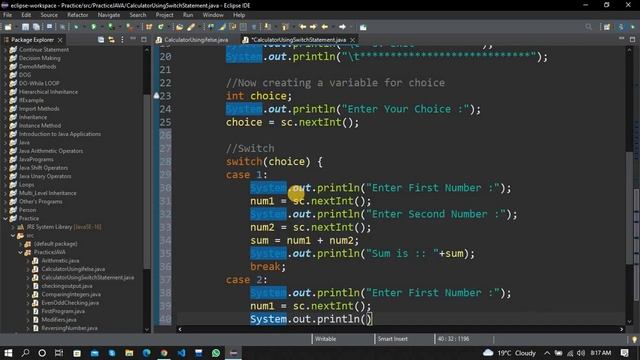Click the Open Task pencil icon
Image resolution: width=640 pixels, height=360 pixels.
tap(191, 27)
